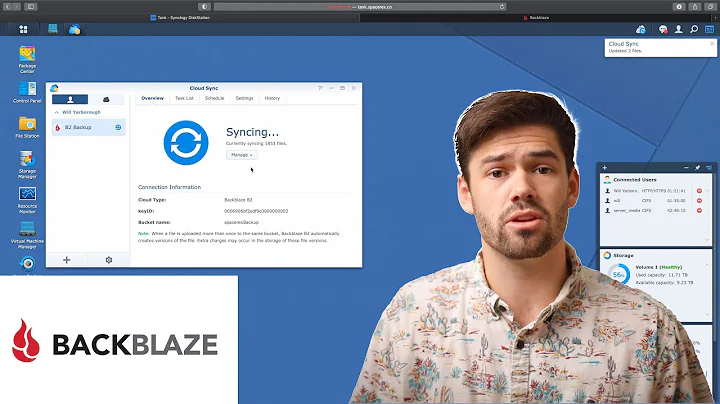The image size is (720, 404).
Task: Click the Storage widget icon
Action: (x=607, y=255)
